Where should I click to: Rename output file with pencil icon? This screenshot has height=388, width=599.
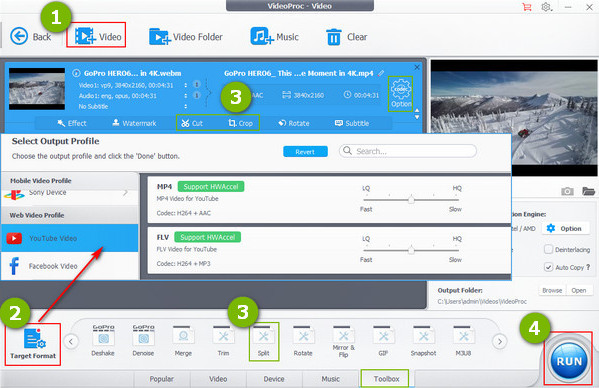pyautogui.click(x=380, y=73)
